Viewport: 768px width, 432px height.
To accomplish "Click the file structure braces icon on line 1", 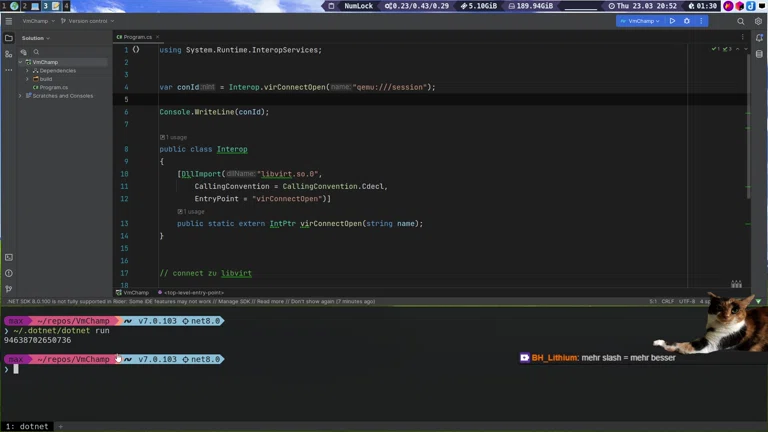I will point(136,49).
